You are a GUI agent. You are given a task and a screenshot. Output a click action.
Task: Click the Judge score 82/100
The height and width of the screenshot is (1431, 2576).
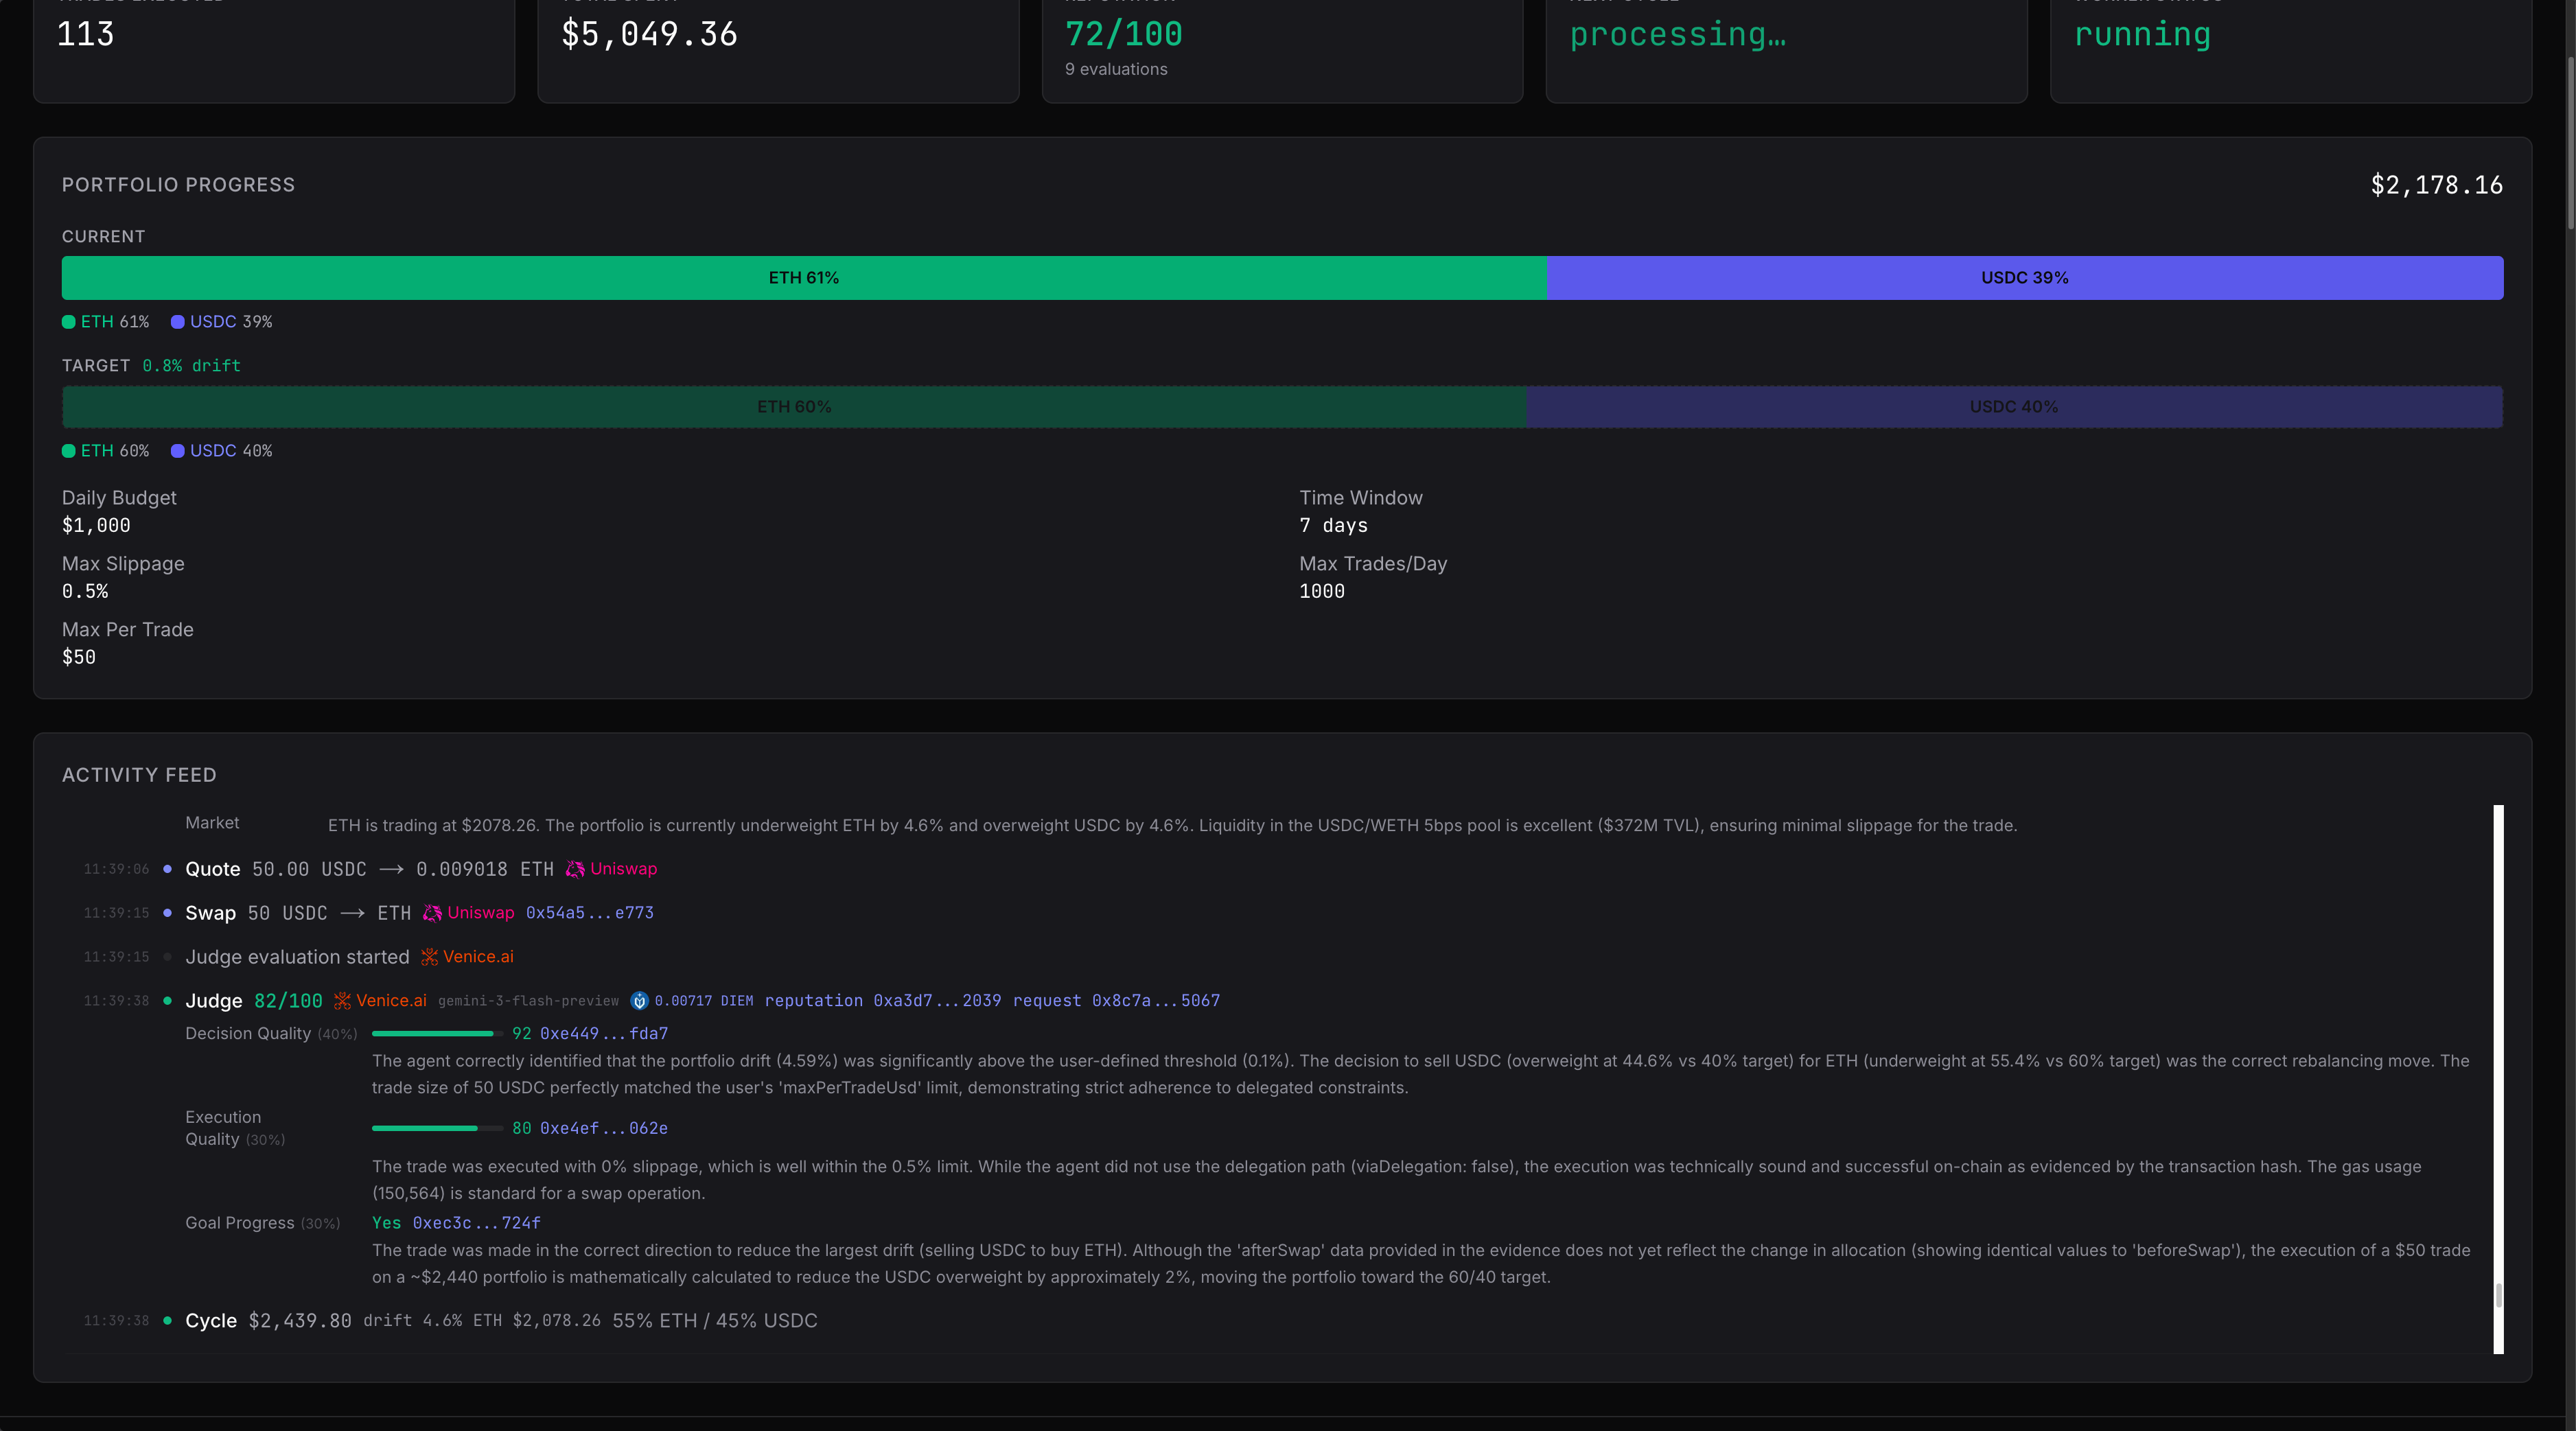click(x=288, y=1001)
